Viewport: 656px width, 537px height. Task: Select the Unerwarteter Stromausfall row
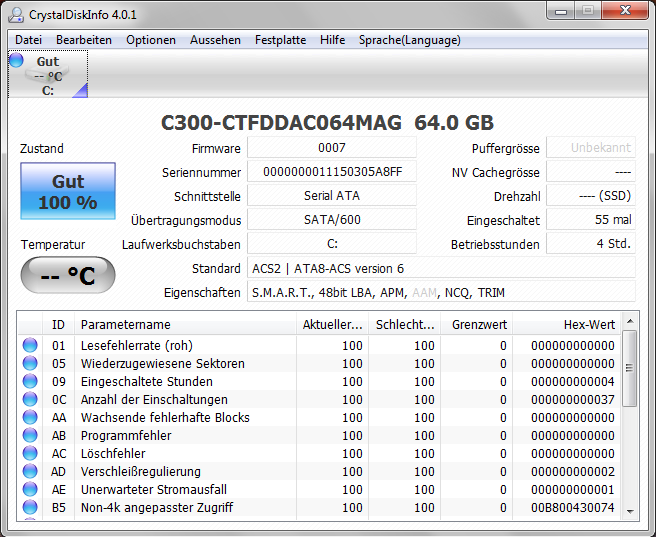[319, 489]
